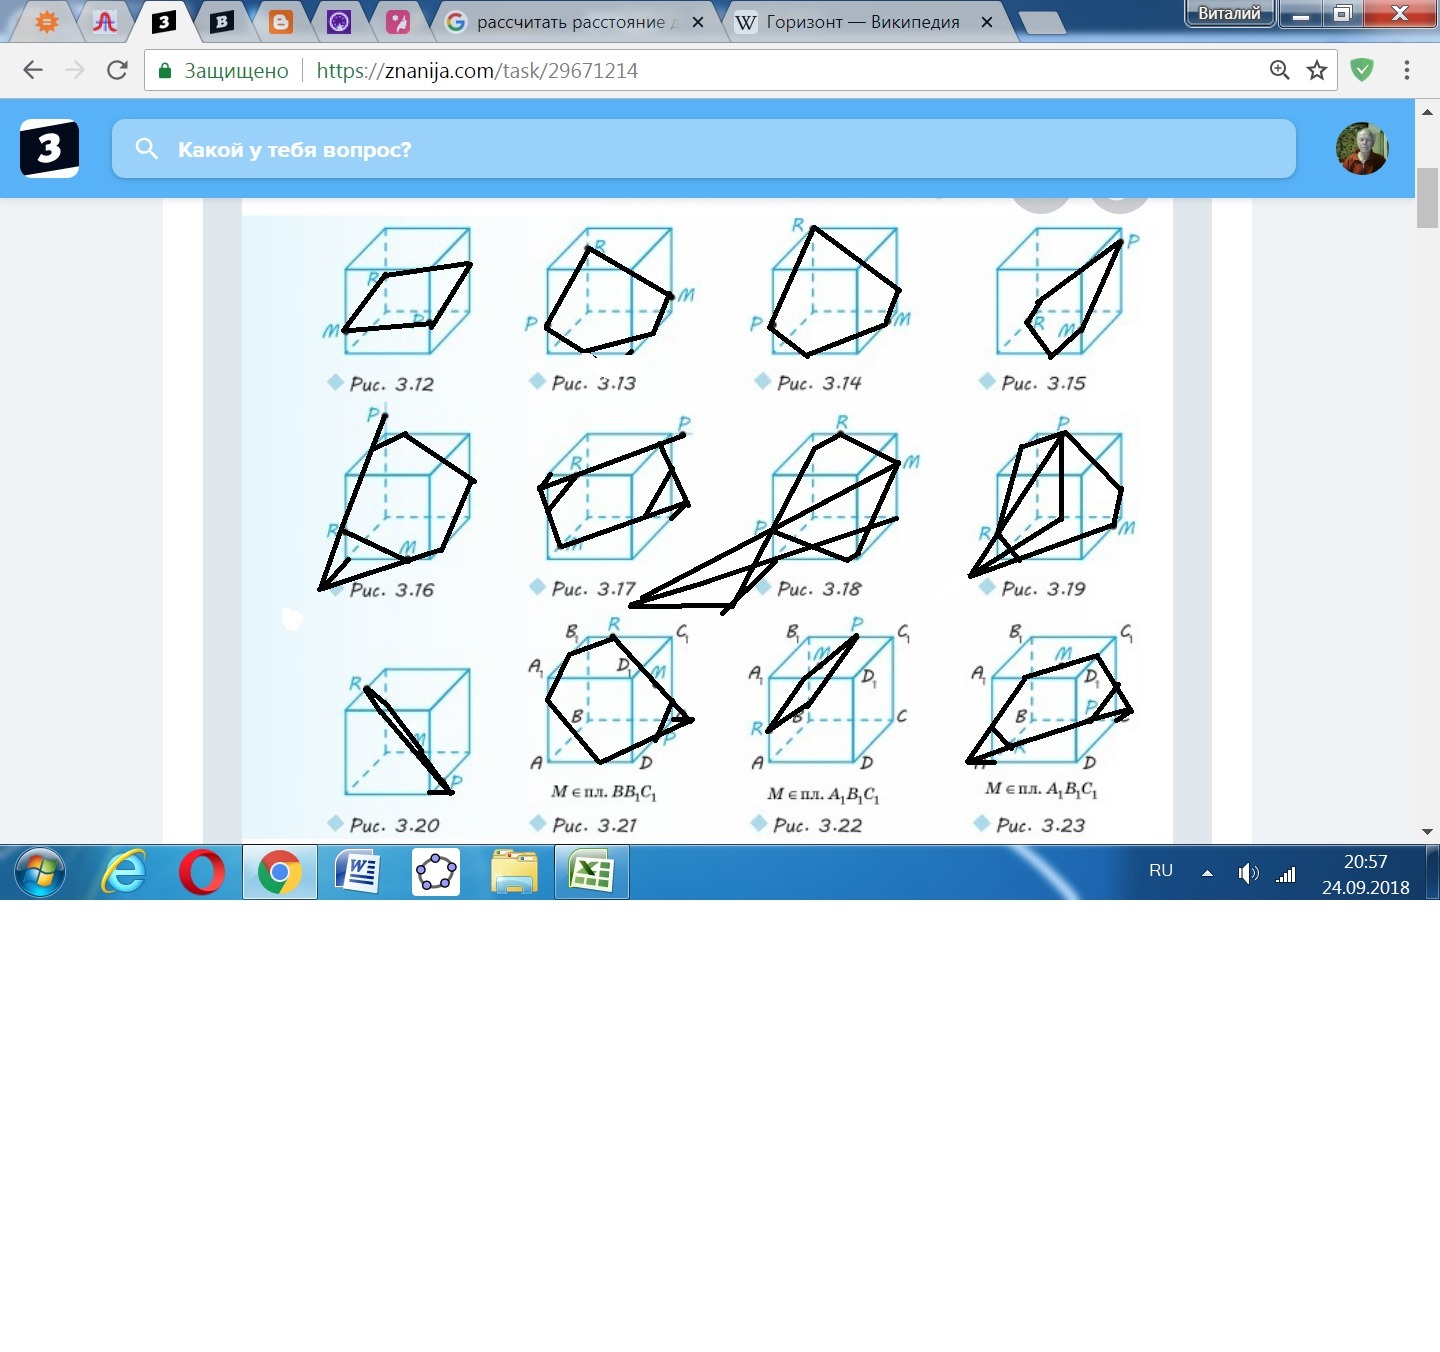Switch the RU input language indicator
Viewport: 1440px width, 1352px height.
[x=1161, y=871]
